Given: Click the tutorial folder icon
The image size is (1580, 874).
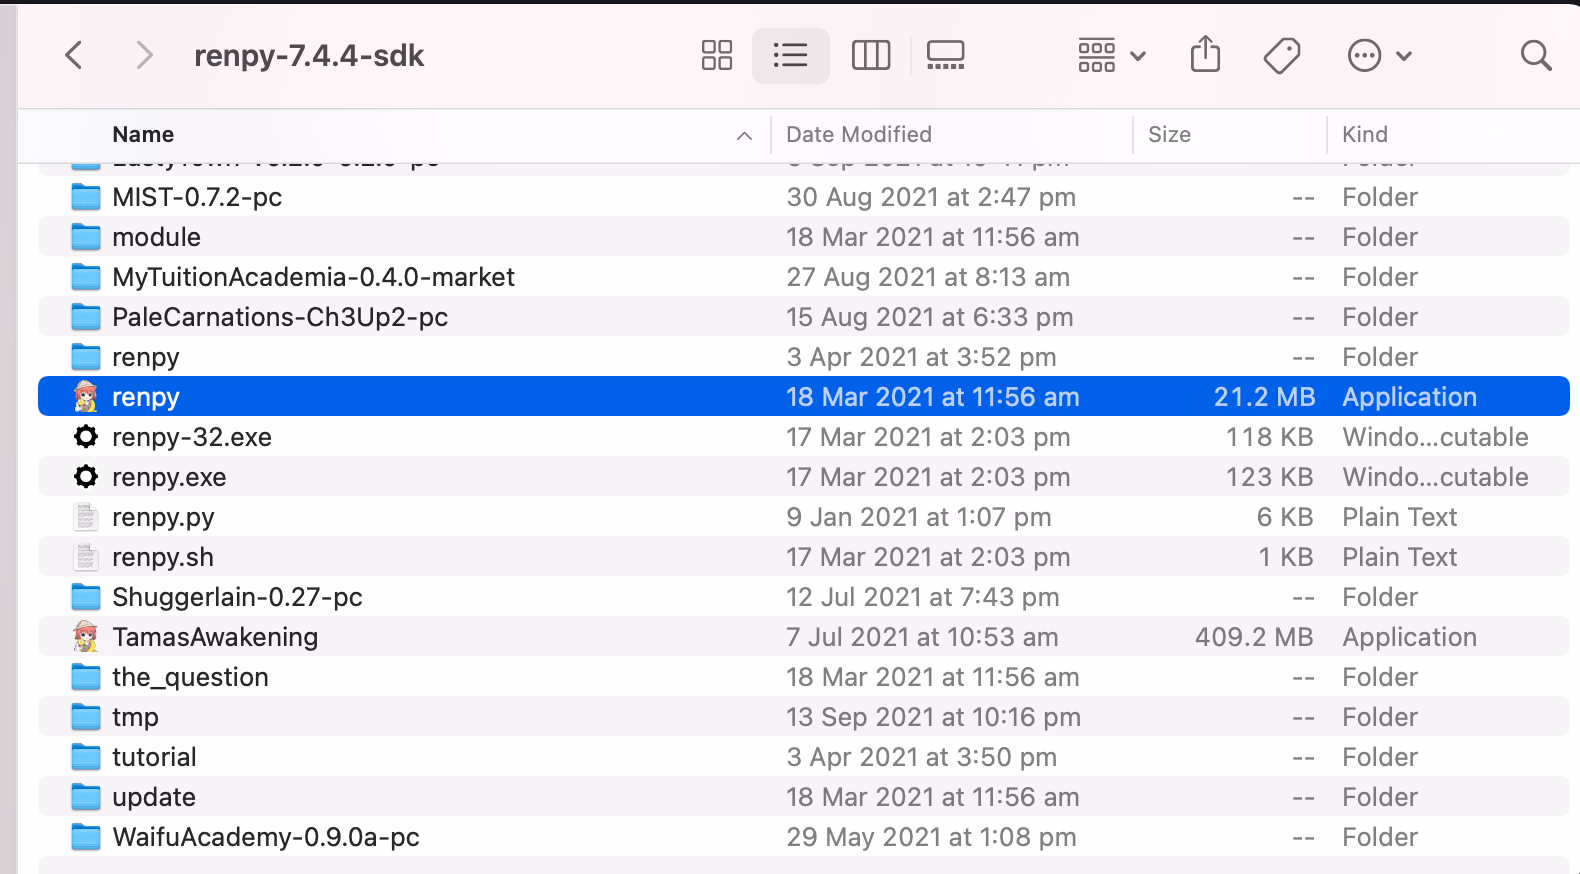Looking at the screenshot, I should coord(86,757).
